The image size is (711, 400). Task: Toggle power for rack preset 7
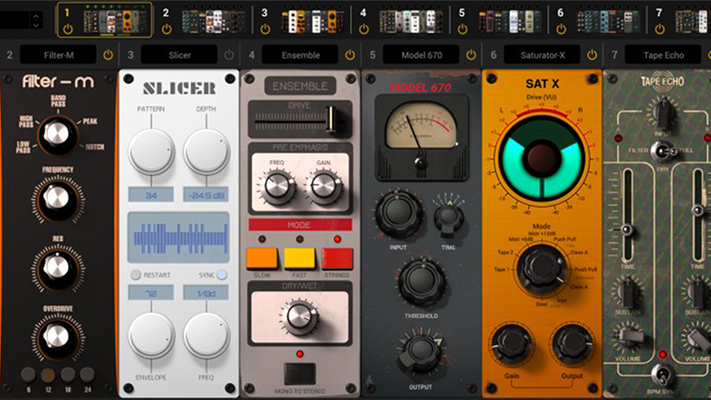click(x=660, y=29)
